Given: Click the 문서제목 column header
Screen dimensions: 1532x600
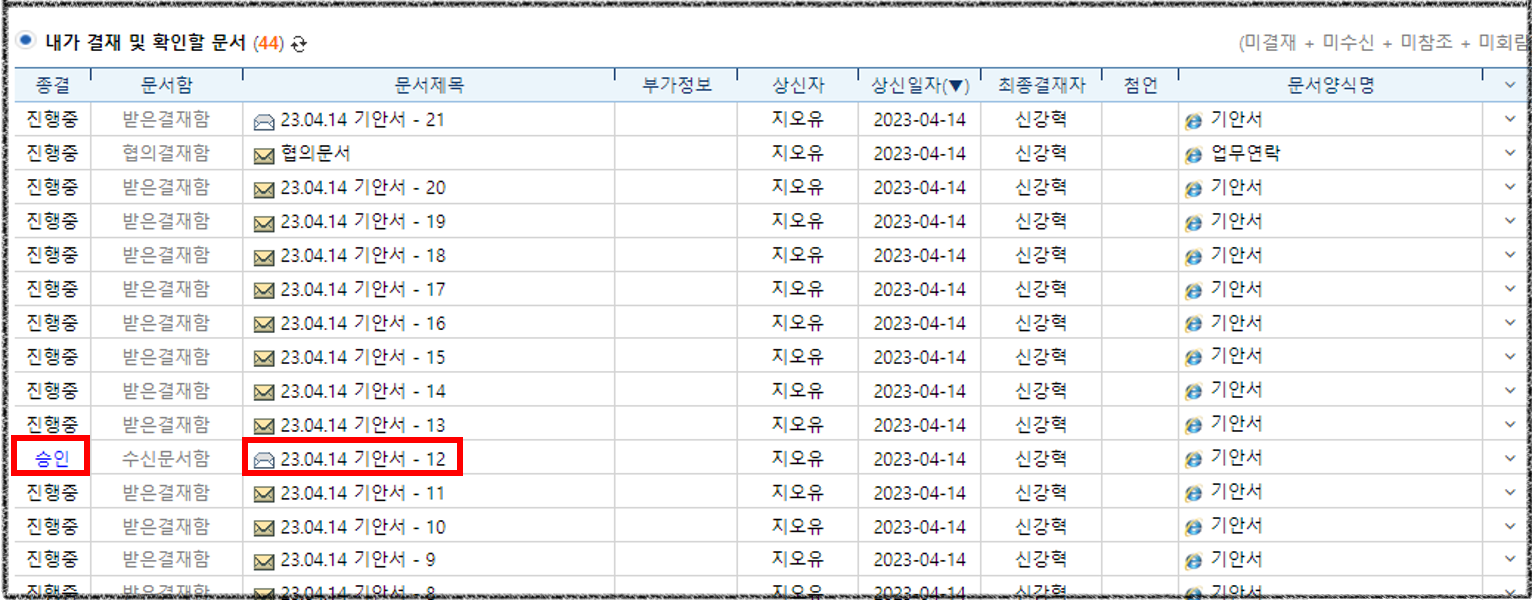Looking at the screenshot, I should pyautogui.click(x=429, y=85).
